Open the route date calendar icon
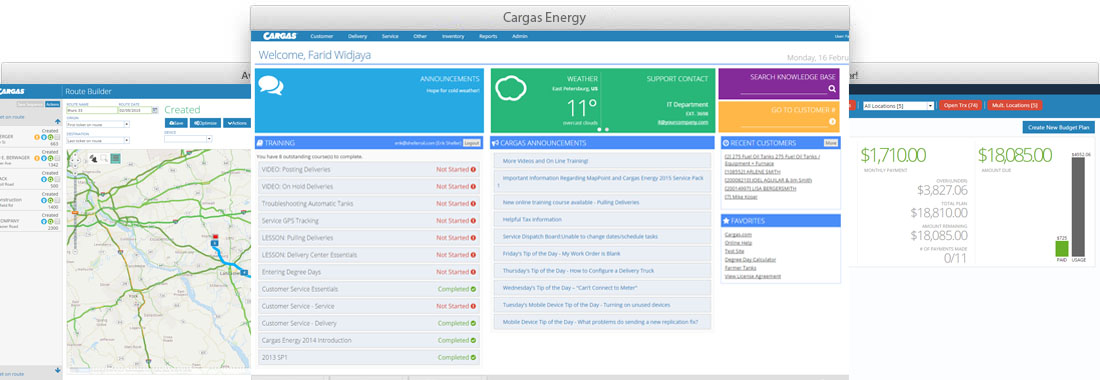Viewport: 1100px width, 380px height. coord(154,110)
